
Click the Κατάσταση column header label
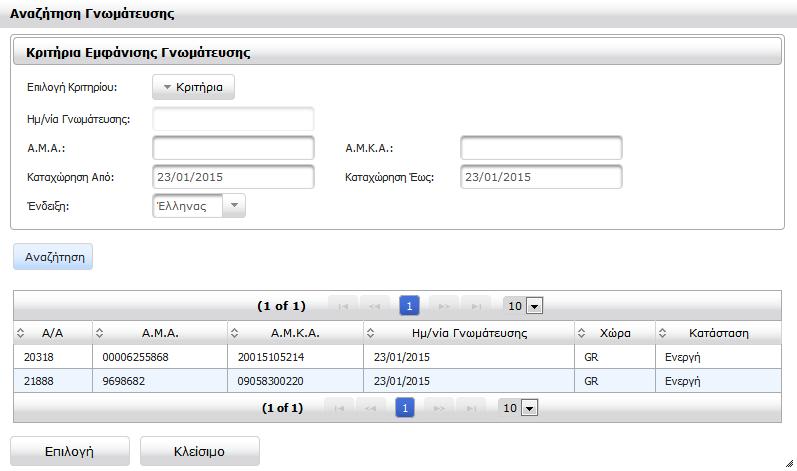pos(719,333)
